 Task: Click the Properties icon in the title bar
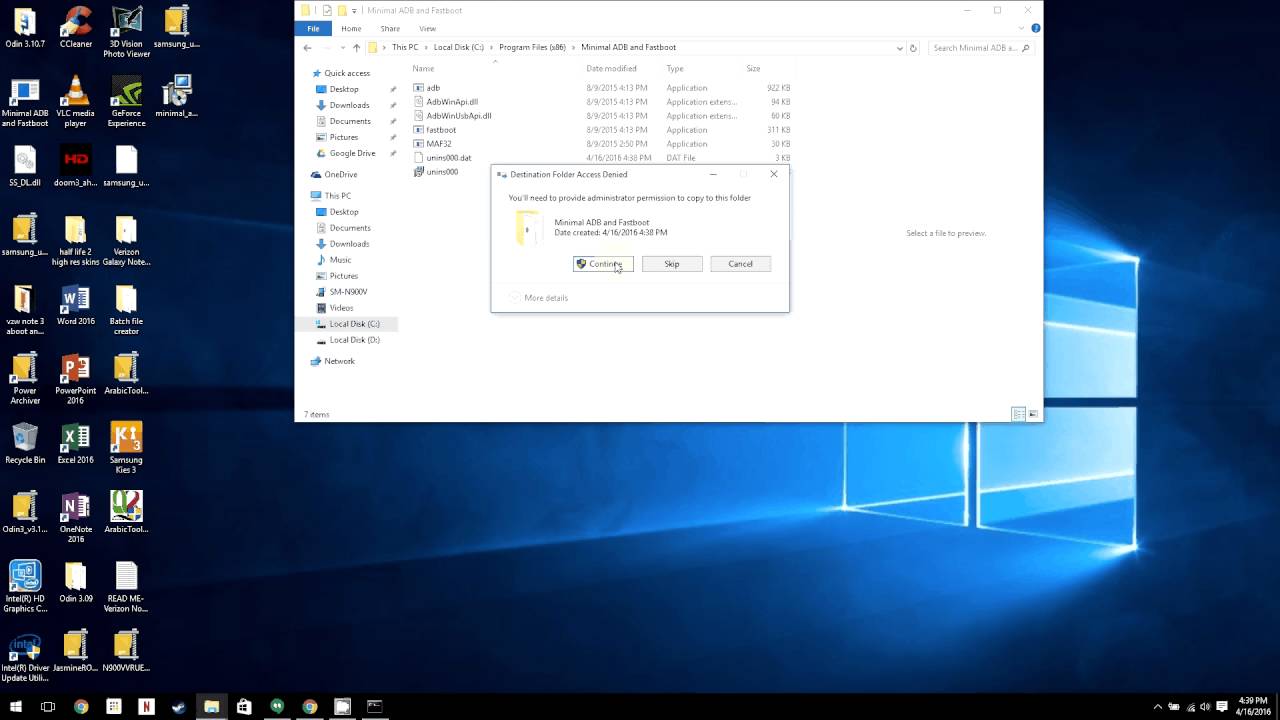327,10
